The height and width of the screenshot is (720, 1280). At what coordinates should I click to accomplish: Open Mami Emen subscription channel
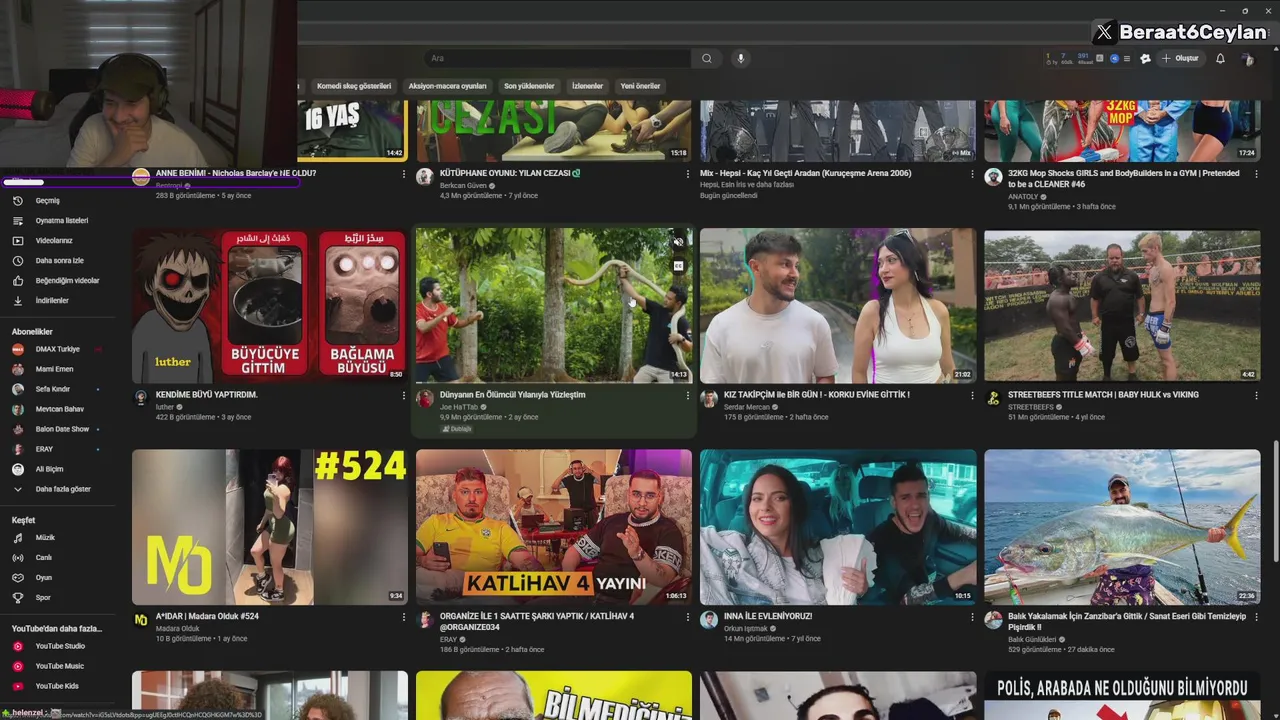54,369
